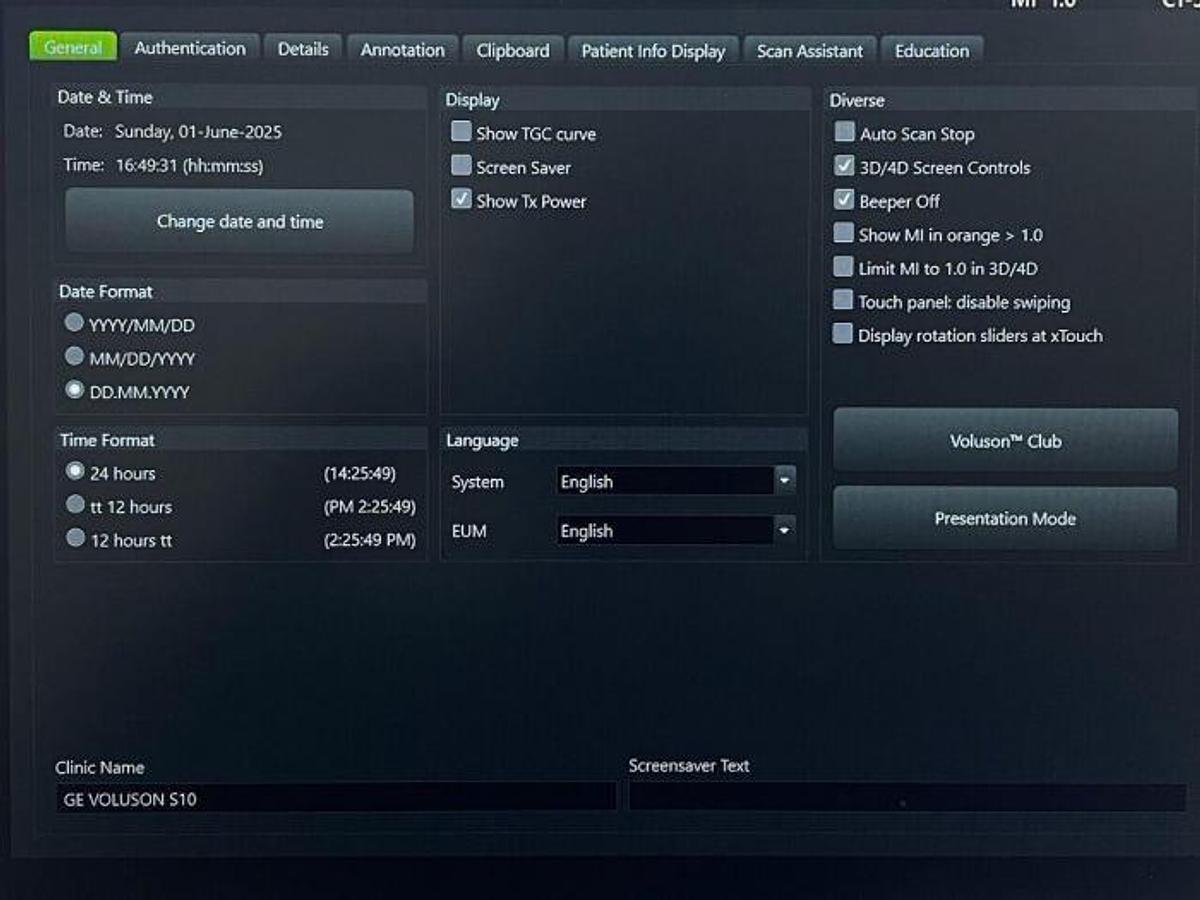This screenshot has height=900, width=1200.
Task: Open the EUM language dropdown
Action: coord(676,530)
